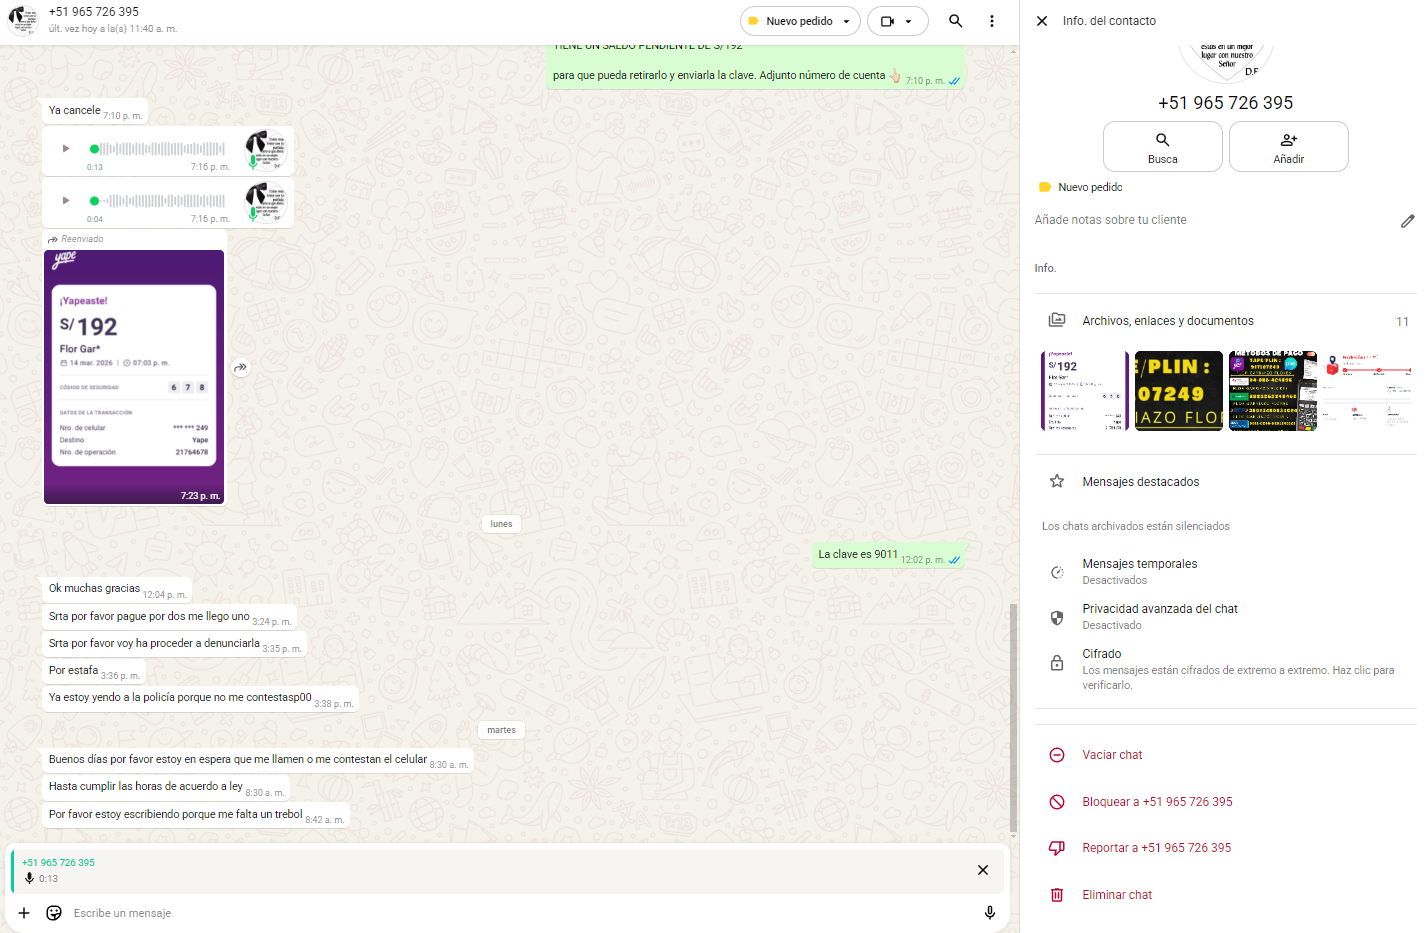The width and height of the screenshot is (1427, 933).
Task: Click the emoji picker icon
Action: [54, 913]
